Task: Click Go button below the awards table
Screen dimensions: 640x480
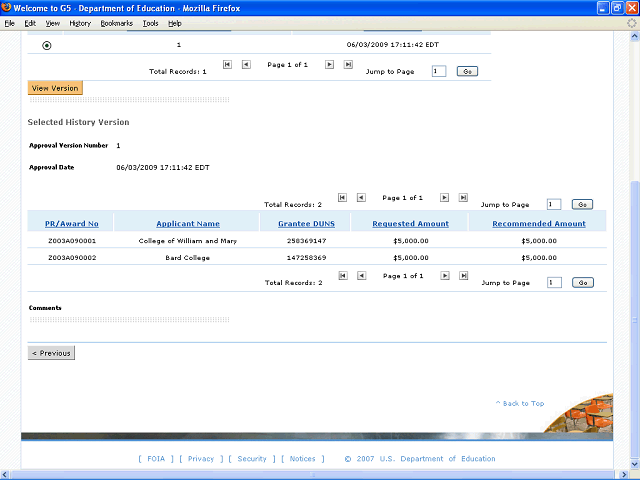Action: pos(583,282)
